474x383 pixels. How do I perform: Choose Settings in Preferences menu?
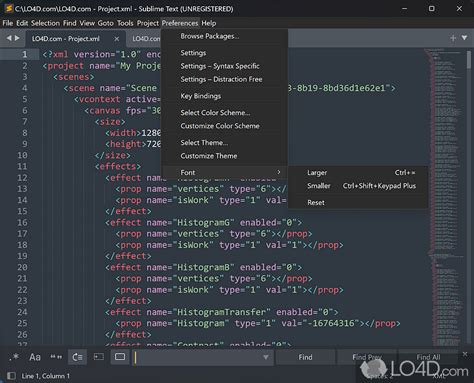point(224,53)
